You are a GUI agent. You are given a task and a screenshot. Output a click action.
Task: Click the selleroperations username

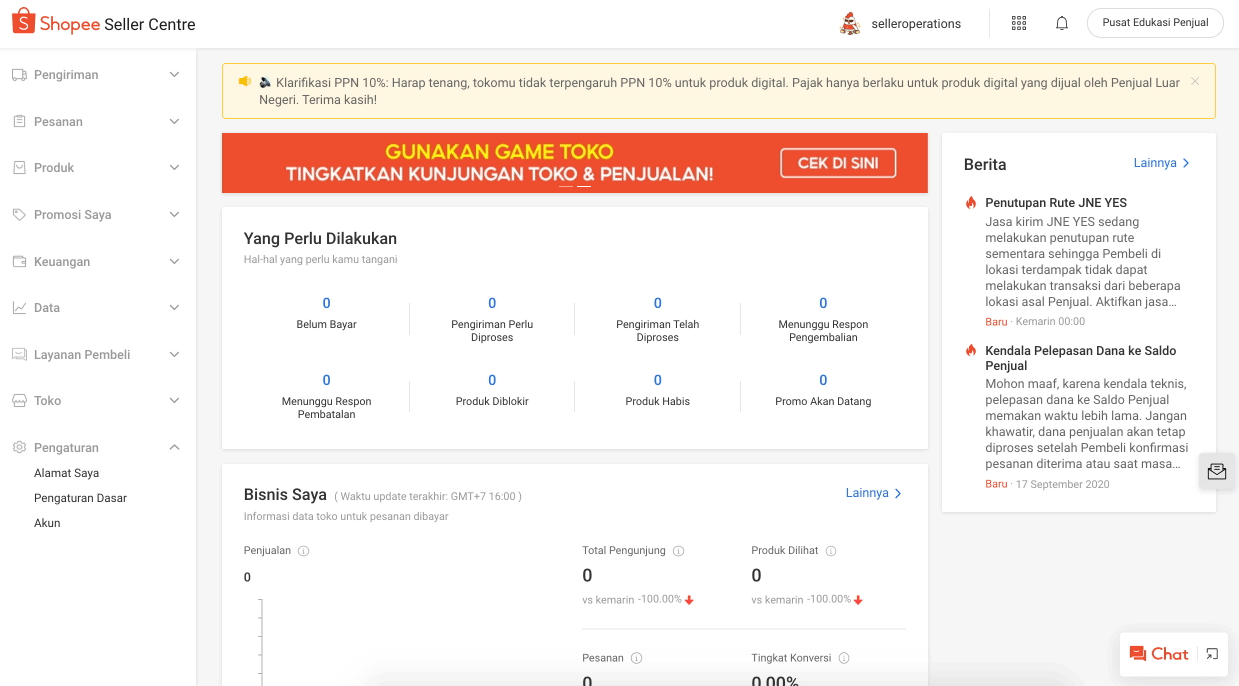916,24
